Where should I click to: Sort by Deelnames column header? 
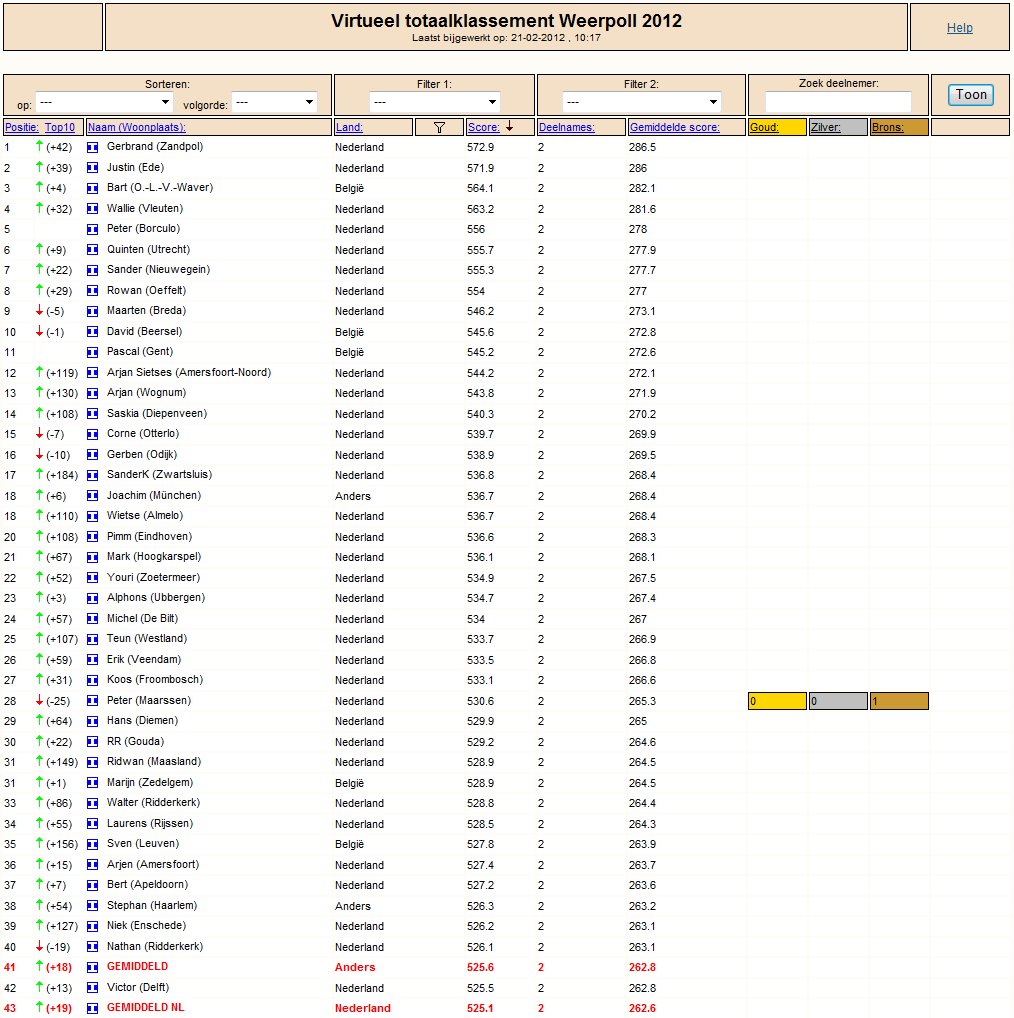click(x=567, y=127)
